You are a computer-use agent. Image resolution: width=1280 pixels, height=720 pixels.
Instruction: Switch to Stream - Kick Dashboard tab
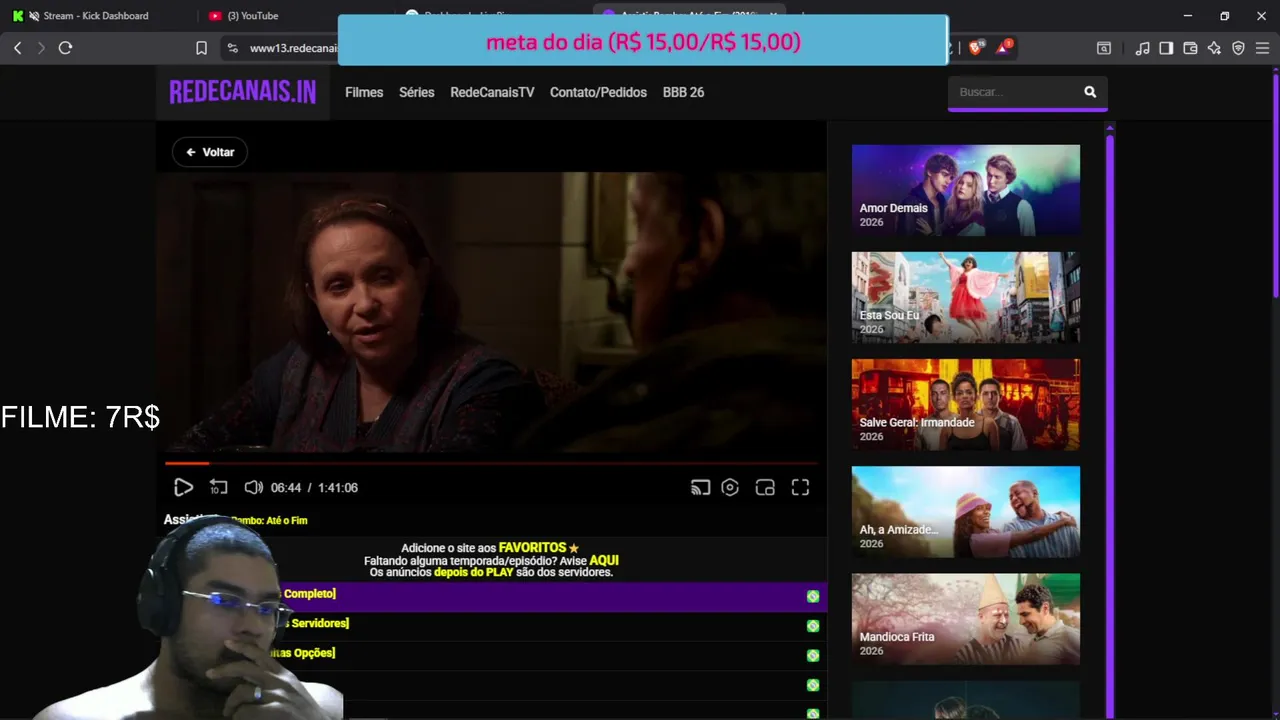(97, 16)
